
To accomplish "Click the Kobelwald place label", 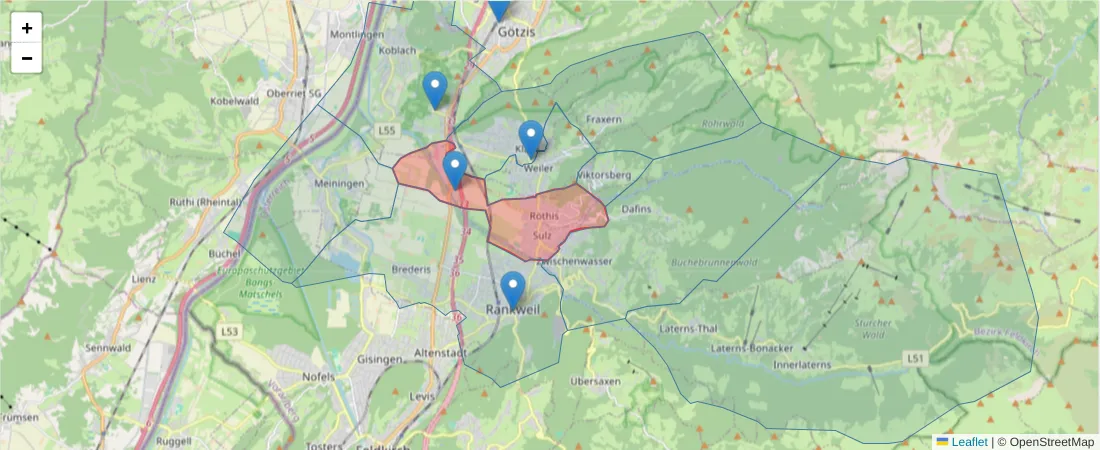I will coord(234,100).
